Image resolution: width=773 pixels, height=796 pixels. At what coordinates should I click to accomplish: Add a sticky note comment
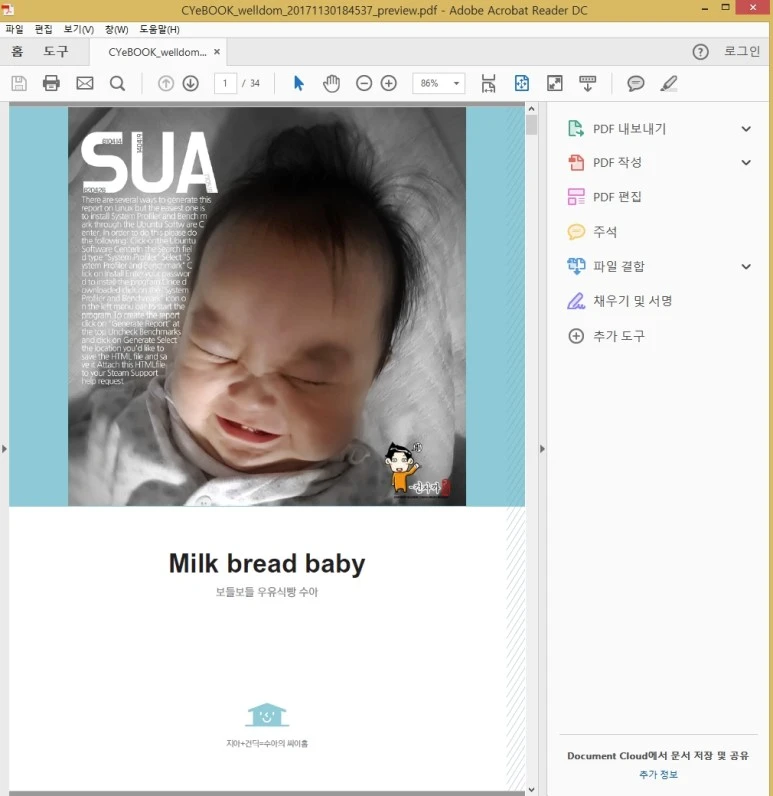pyautogui.click(x=635, y=83)
